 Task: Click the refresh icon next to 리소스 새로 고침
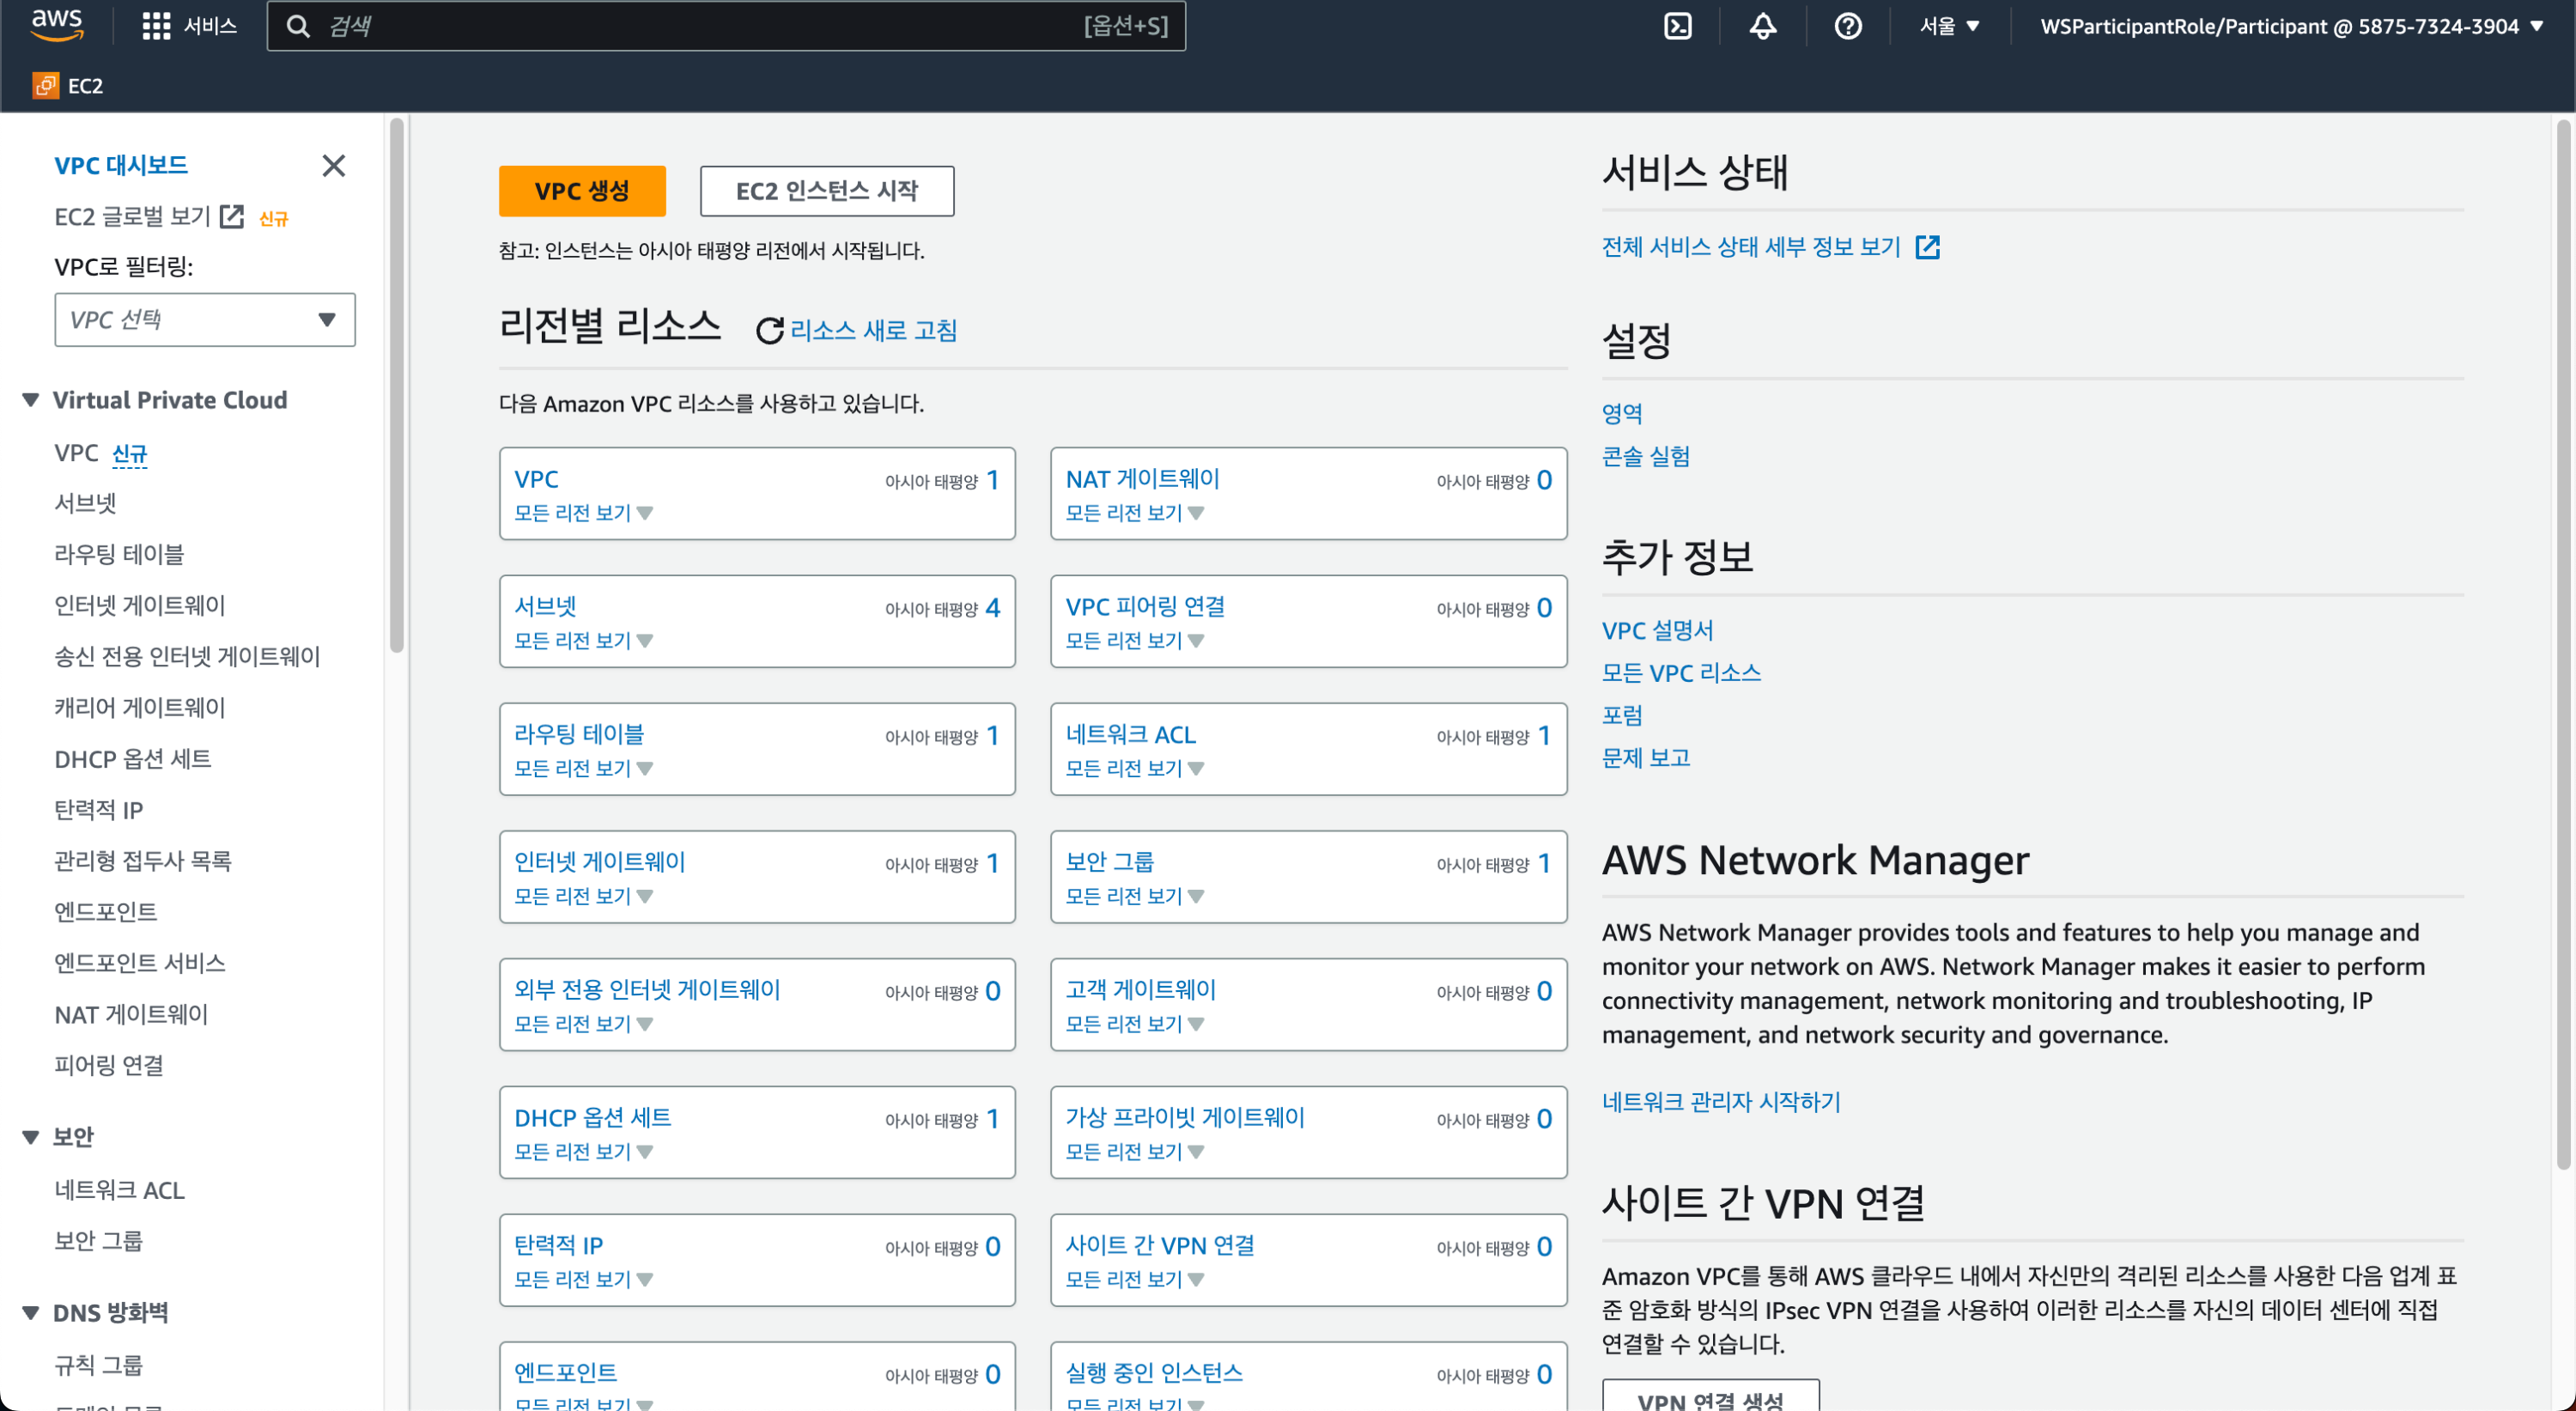[x=769, y=331]
